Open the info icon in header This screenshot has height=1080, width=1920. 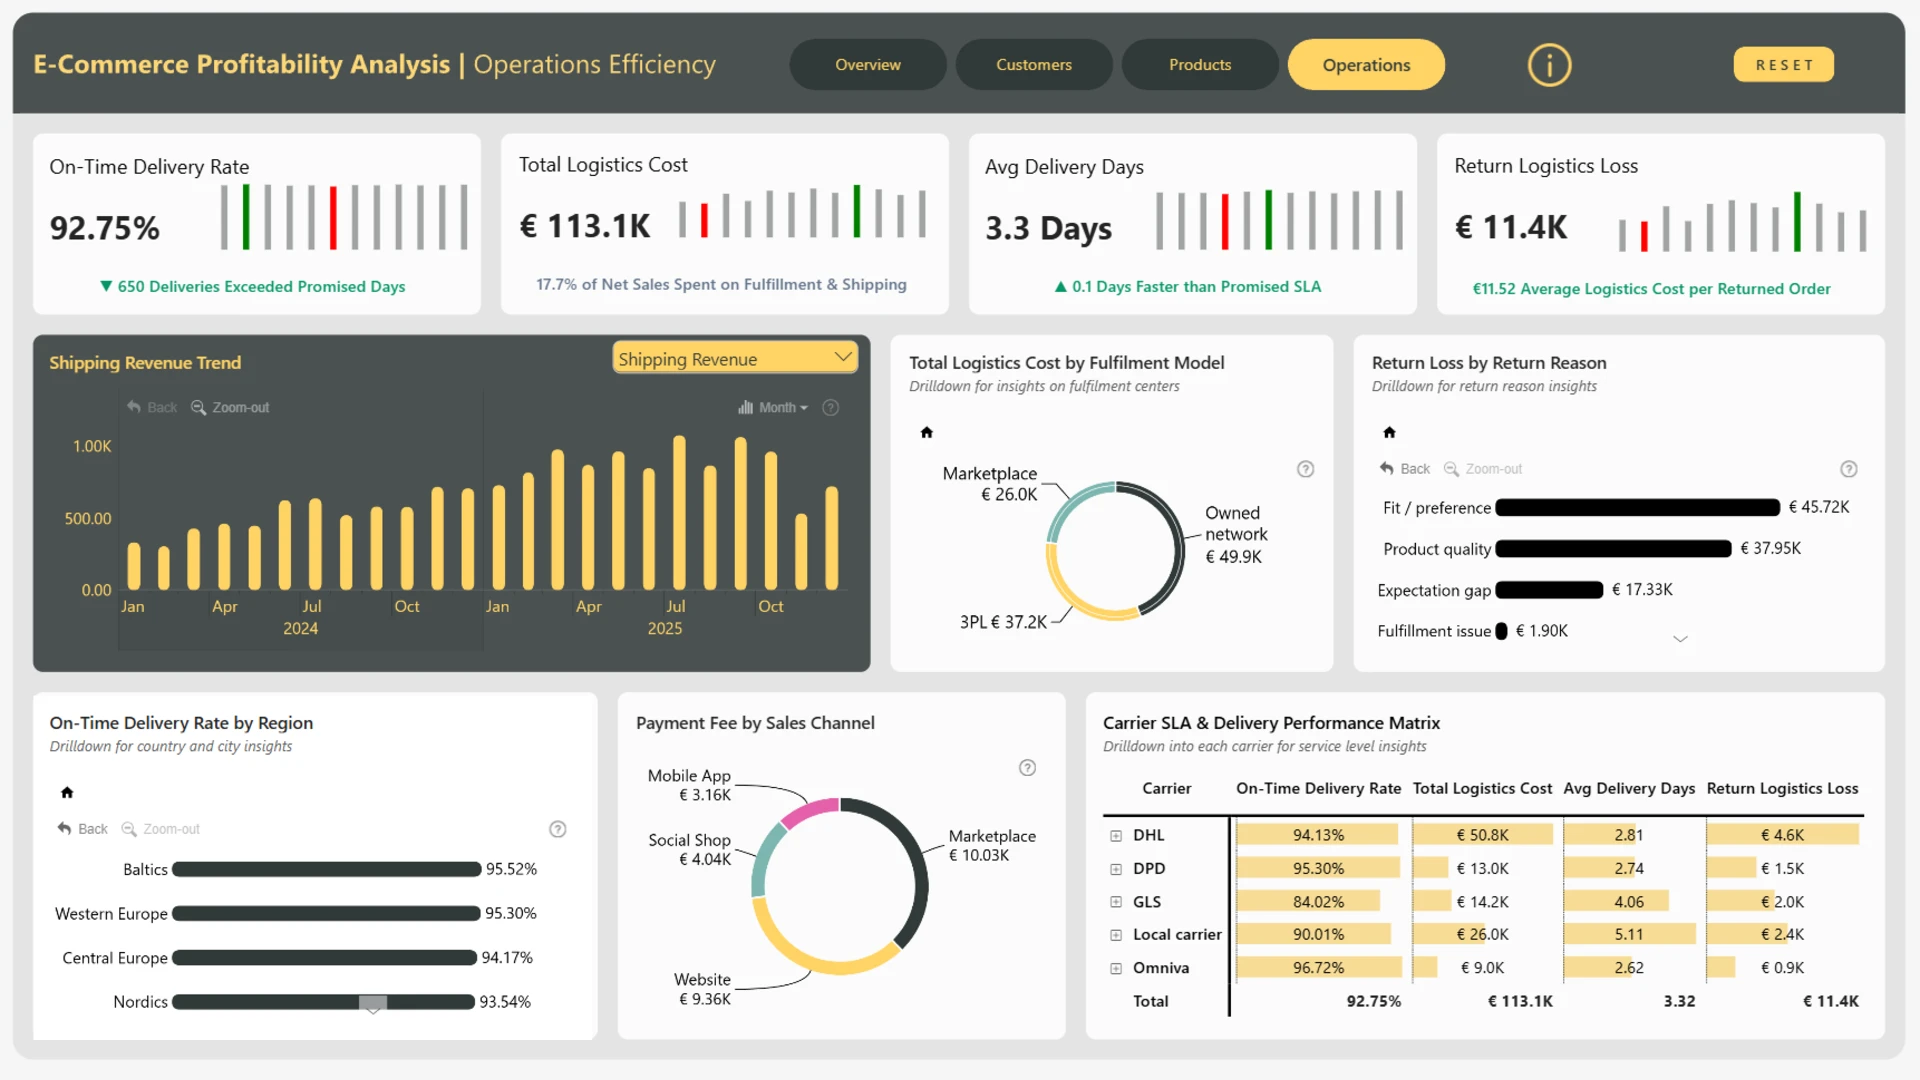(1549, 65)
